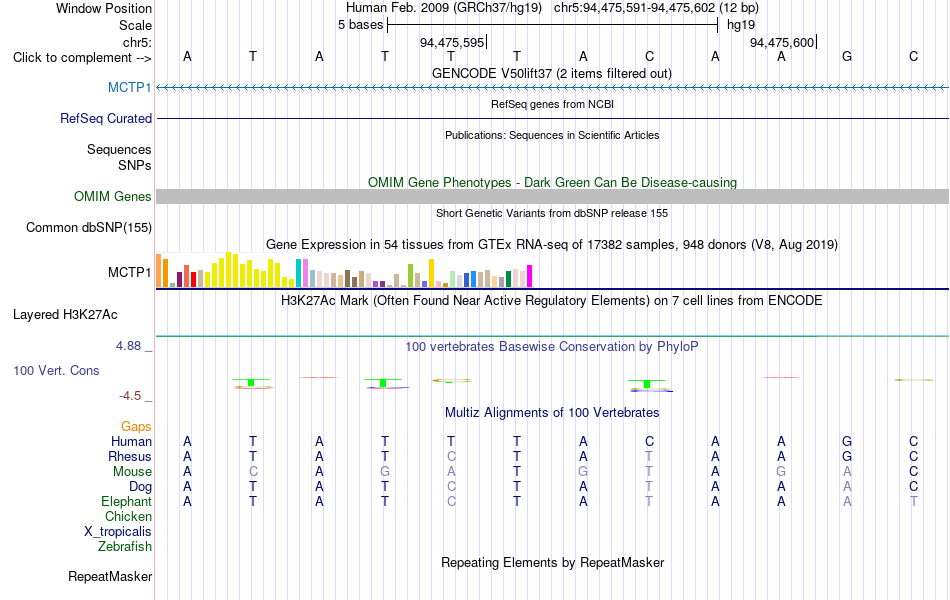
Task: Click the MCTP1 GTEx expression bar chart
Action: (344, 270)
